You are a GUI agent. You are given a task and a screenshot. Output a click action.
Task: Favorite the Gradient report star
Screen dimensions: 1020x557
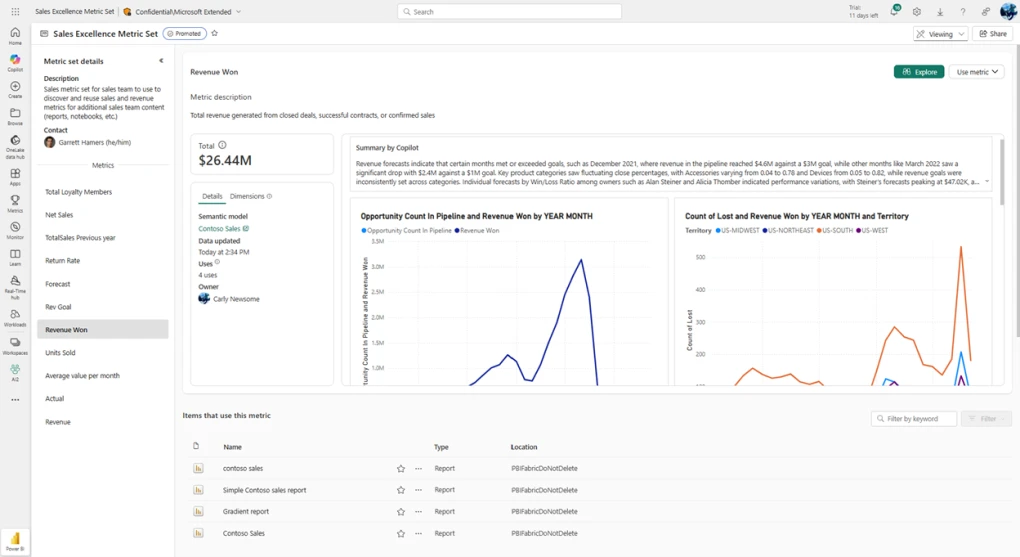click(x=401, y=511)
